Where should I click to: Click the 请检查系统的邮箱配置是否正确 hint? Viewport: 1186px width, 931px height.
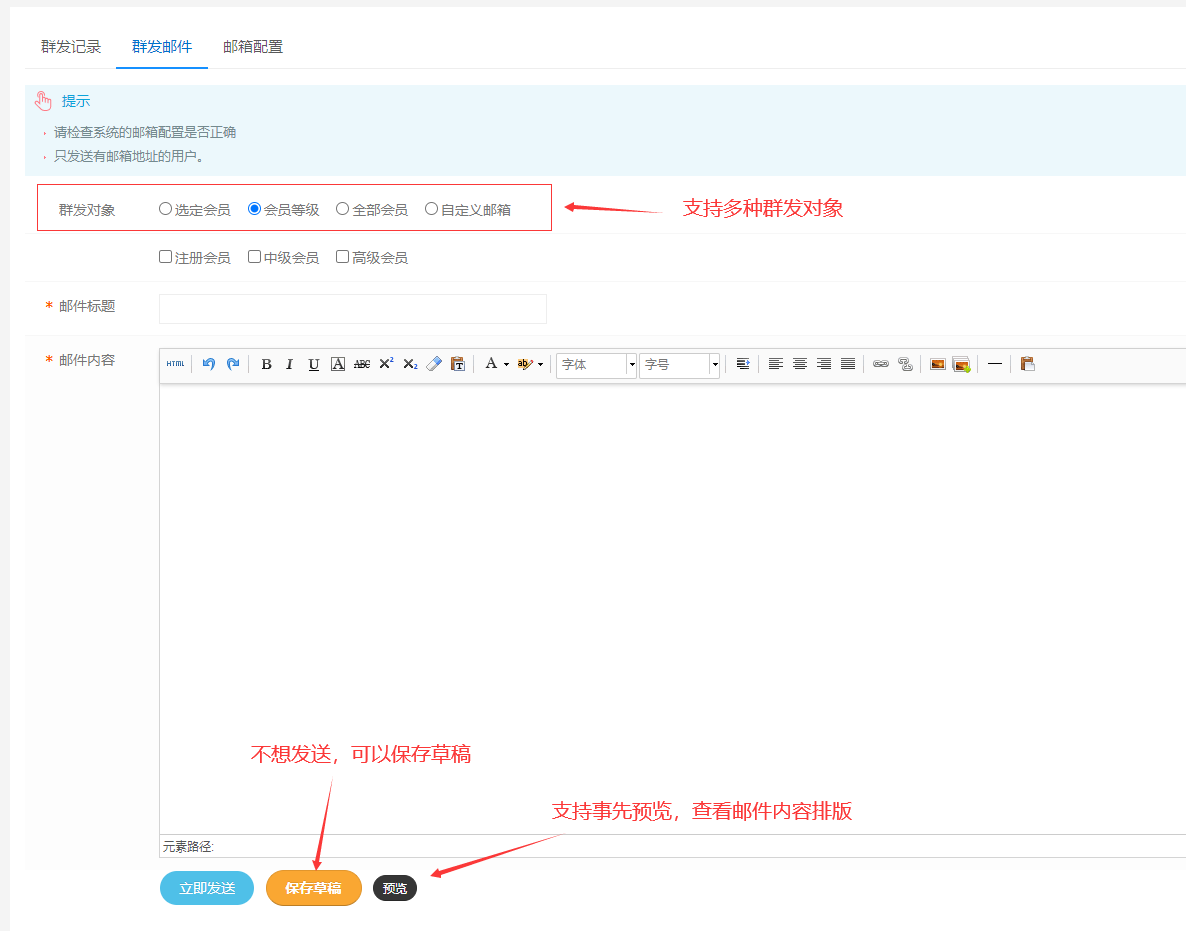pos(144,132)
